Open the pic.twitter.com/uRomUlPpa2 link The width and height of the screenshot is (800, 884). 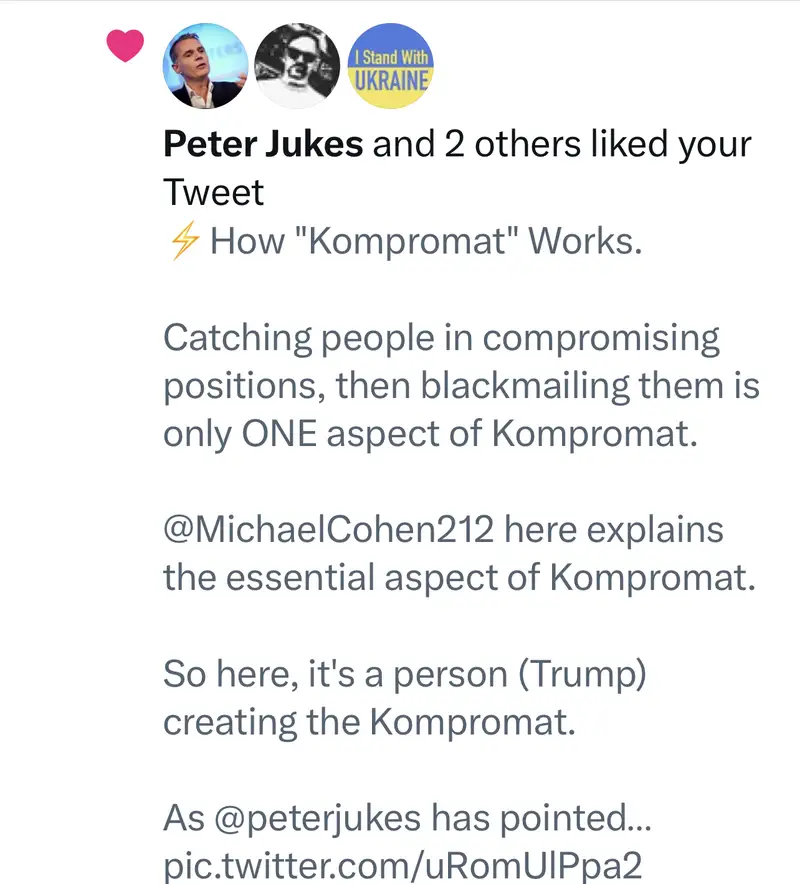402,866
